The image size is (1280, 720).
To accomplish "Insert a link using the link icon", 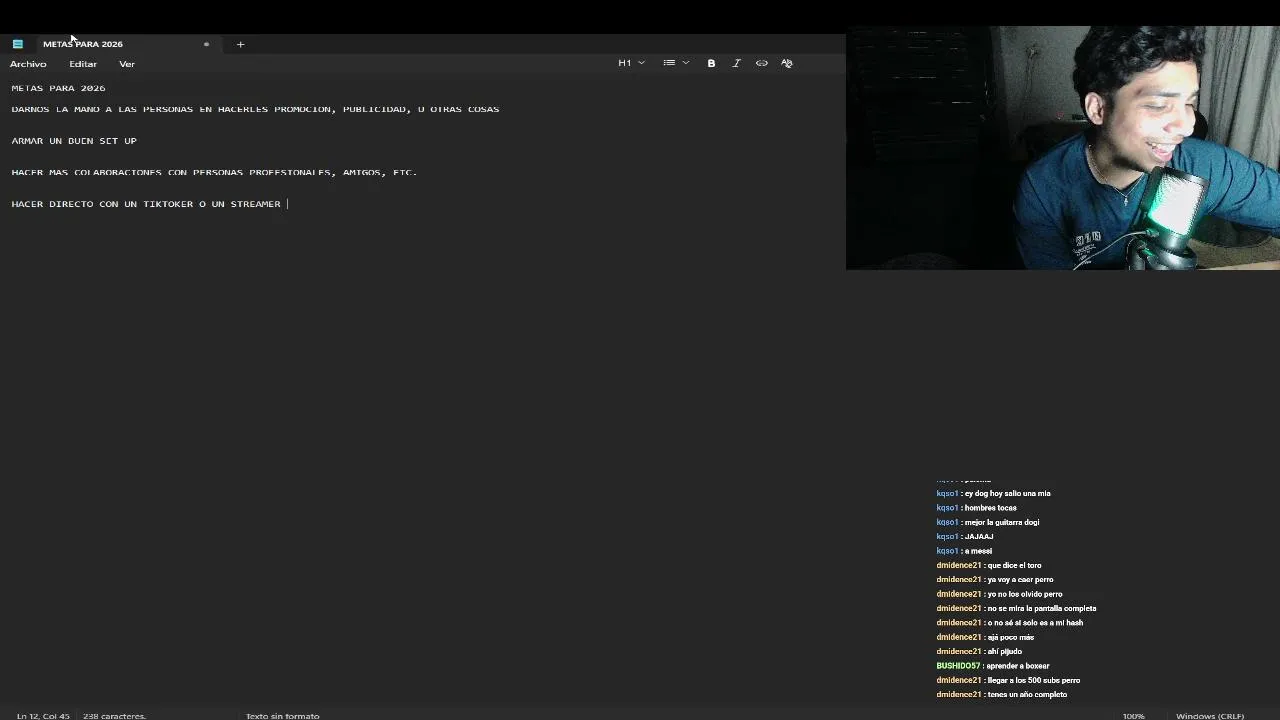I will pos(762,63).
